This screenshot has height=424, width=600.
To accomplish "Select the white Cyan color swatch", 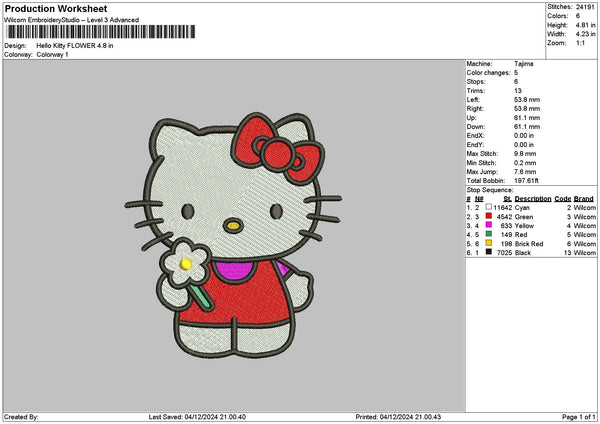I will [489, 207].
